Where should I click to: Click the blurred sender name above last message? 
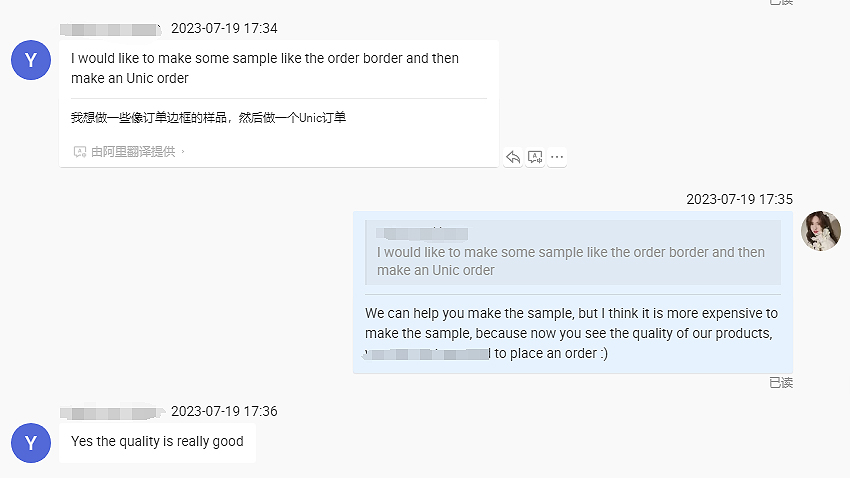pyautogui.click(x=110, y=411)
